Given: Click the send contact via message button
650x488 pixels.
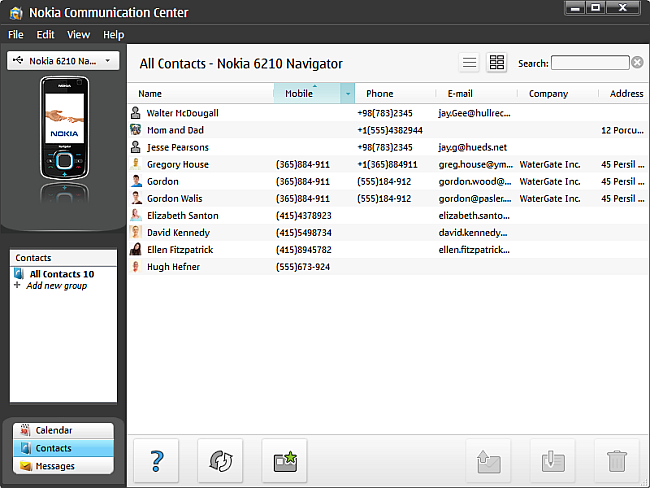Looking at the screenshot, I should pyautogui.click(x=489, y=461).
